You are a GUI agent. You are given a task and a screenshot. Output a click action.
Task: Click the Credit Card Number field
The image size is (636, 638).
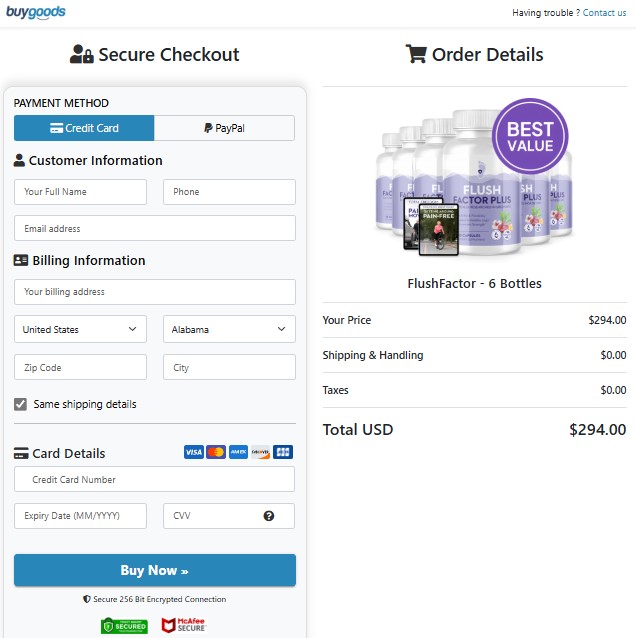pyautogui.click(x=155, y=480)
